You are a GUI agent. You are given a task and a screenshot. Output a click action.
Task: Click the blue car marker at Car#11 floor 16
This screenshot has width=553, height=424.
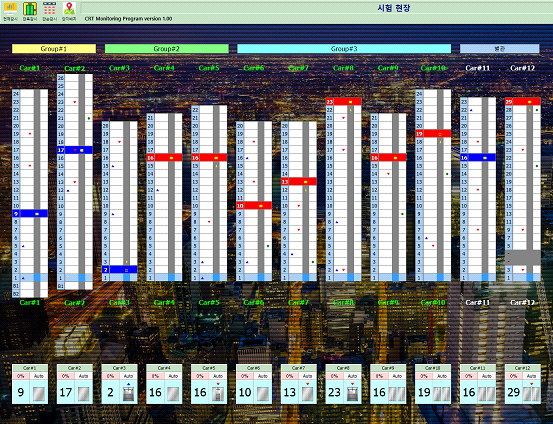click(x=478, y=158)
